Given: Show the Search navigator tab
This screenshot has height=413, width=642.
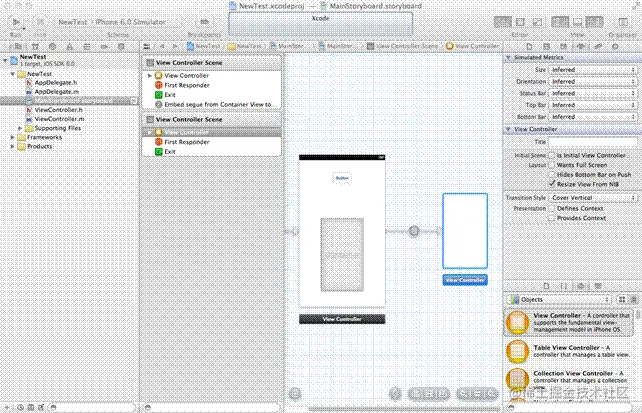Looking at the screenshot, I should point(52,47).
